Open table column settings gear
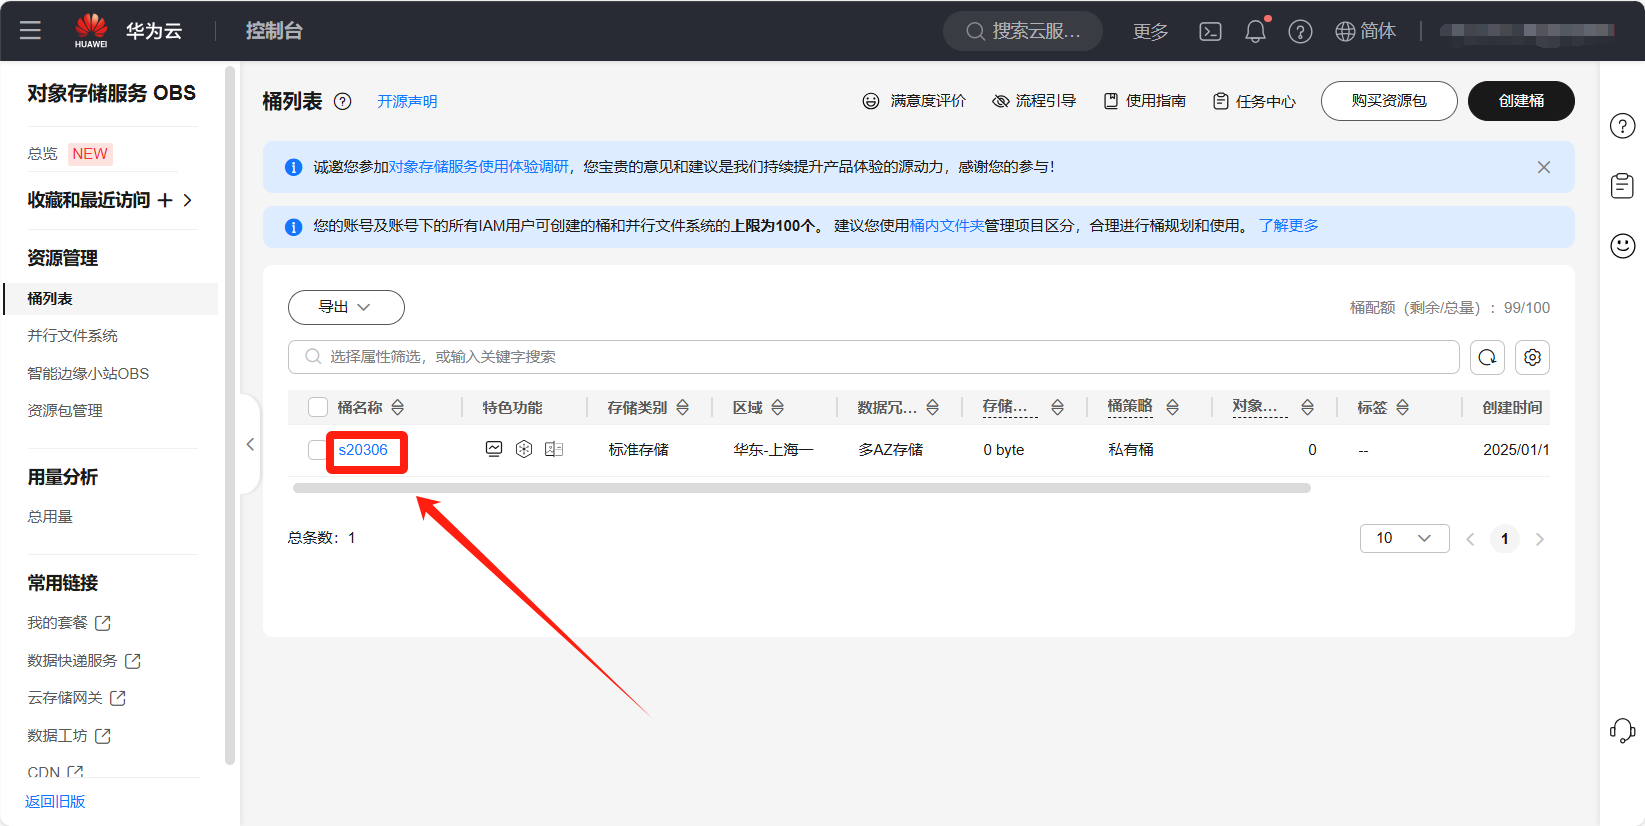Screen dimensions: 1645x826 pos(1532,357)
